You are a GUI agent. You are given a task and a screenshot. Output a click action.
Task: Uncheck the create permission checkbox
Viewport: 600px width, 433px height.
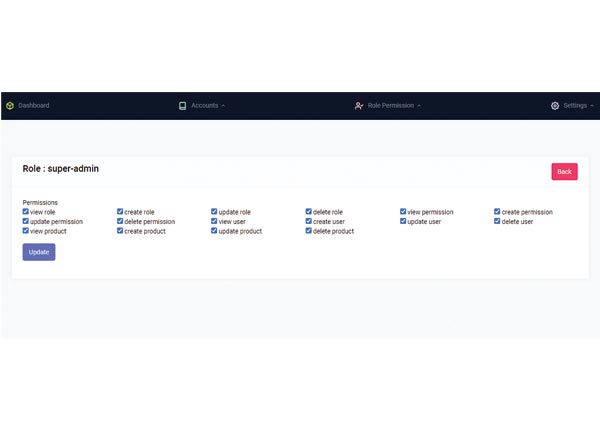(x=498, y=212)
